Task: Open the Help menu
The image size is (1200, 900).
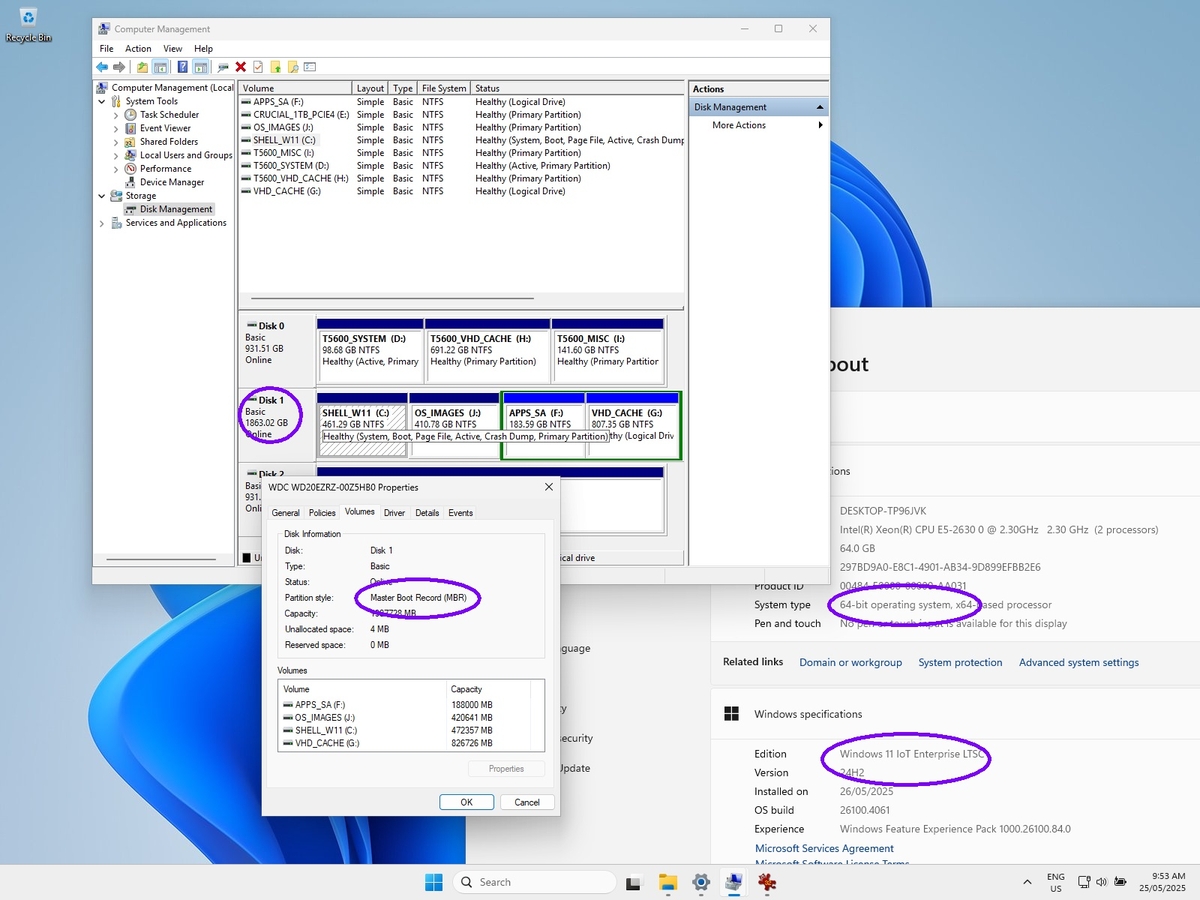Action: [x=204, y=48]
